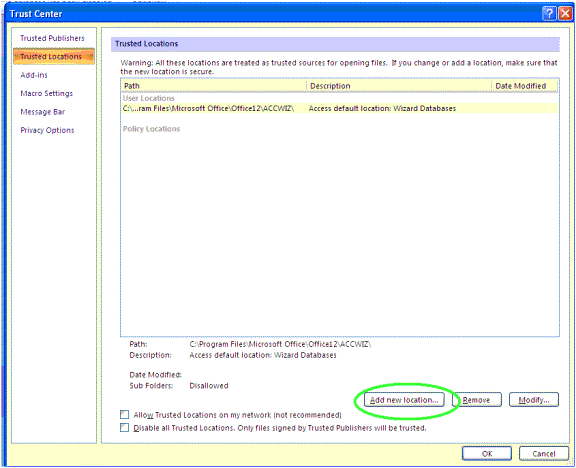The height and width of the screenshot is (468, 576).
Task: Click the Add new location button
Action: tap(404, 400)
